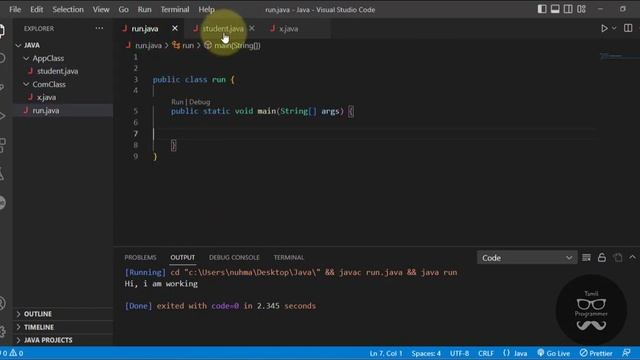The image size is (640, 360).
Task: Open the Explorer activity bar icon
Action: pos(2,31)
